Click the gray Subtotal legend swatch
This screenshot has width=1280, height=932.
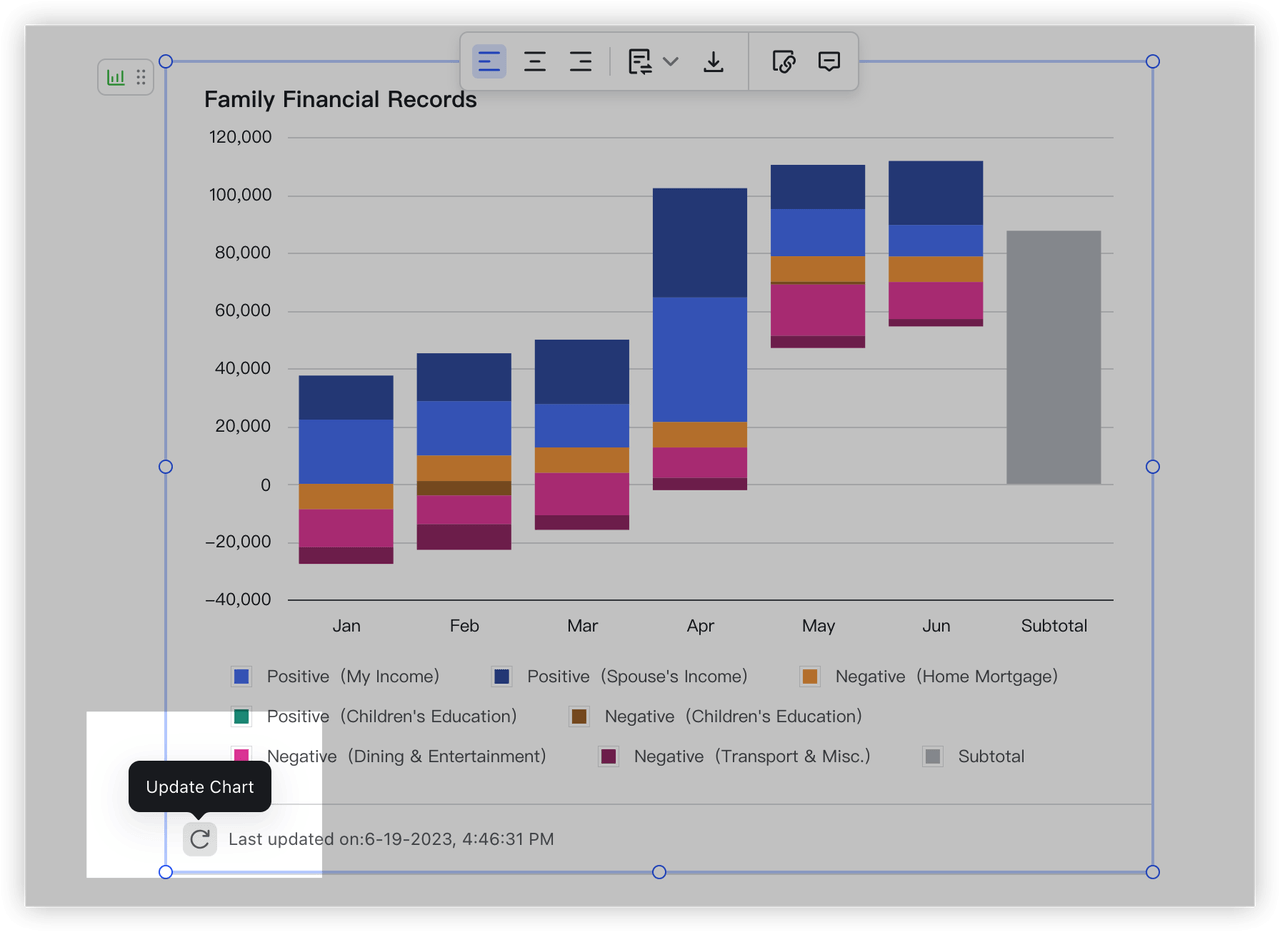933,757
